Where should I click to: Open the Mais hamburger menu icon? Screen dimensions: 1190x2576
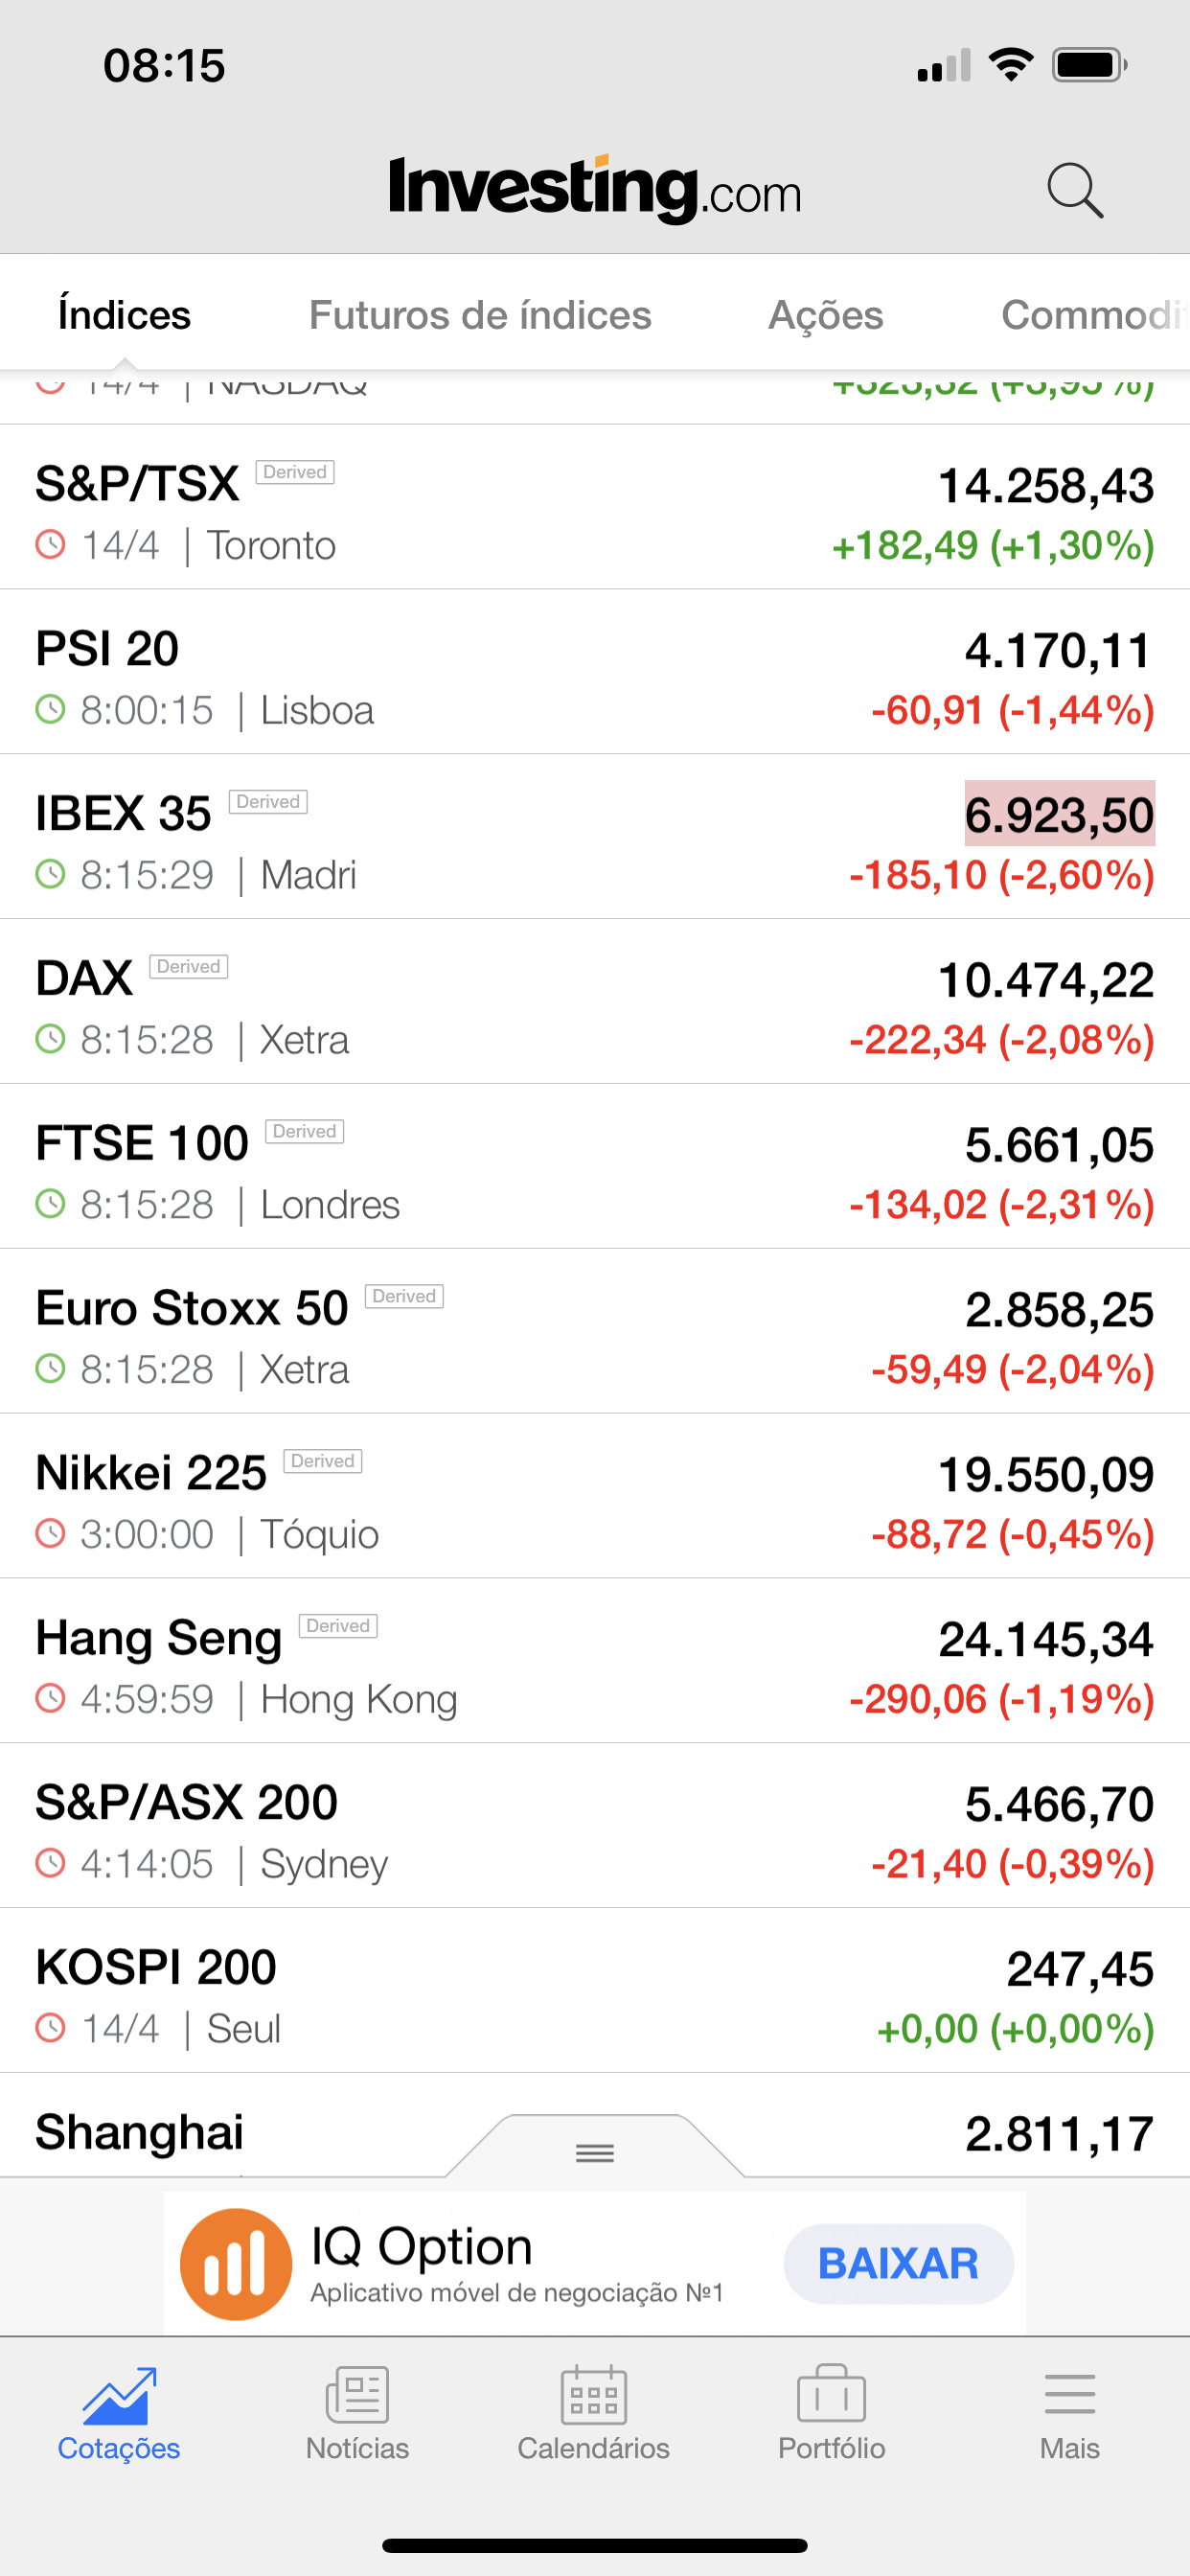1069,2394
